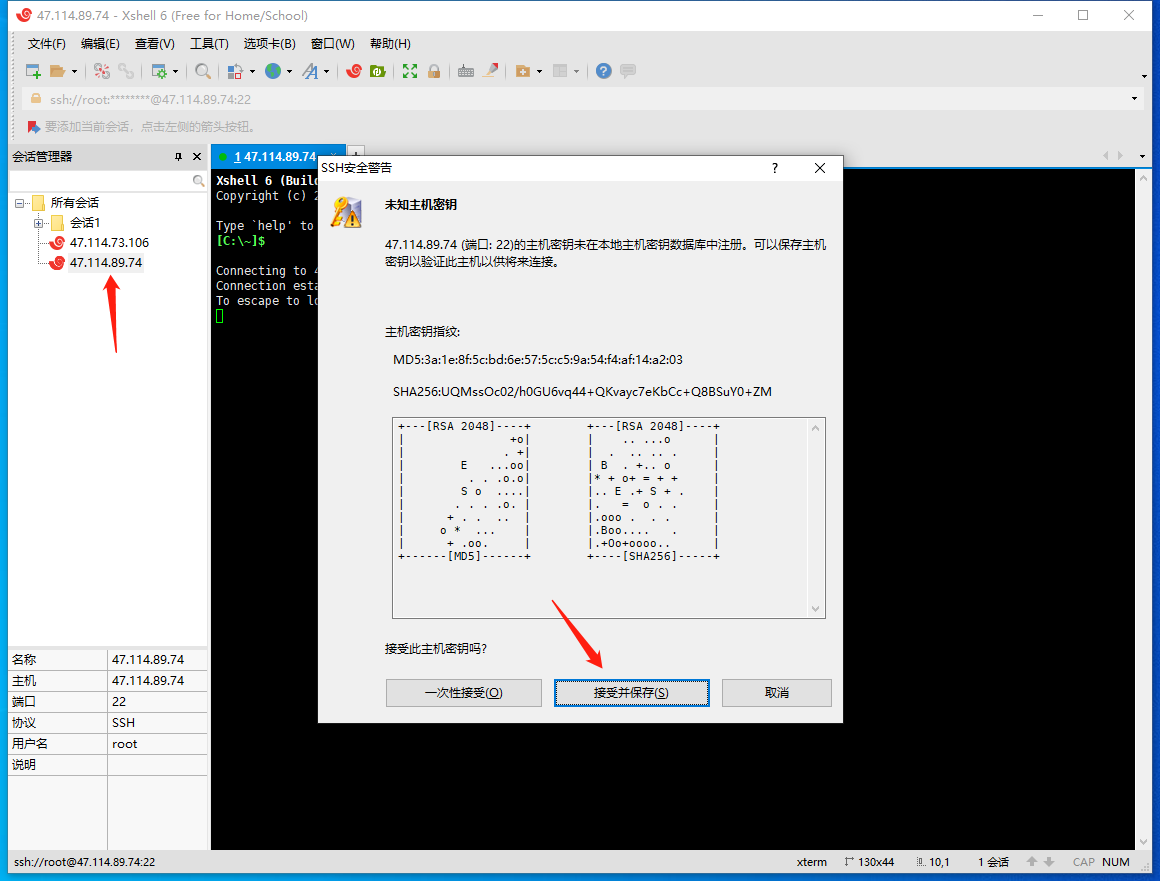
Task: Open the 选项卡(B) menu
Action: click(x=269, y=44)
